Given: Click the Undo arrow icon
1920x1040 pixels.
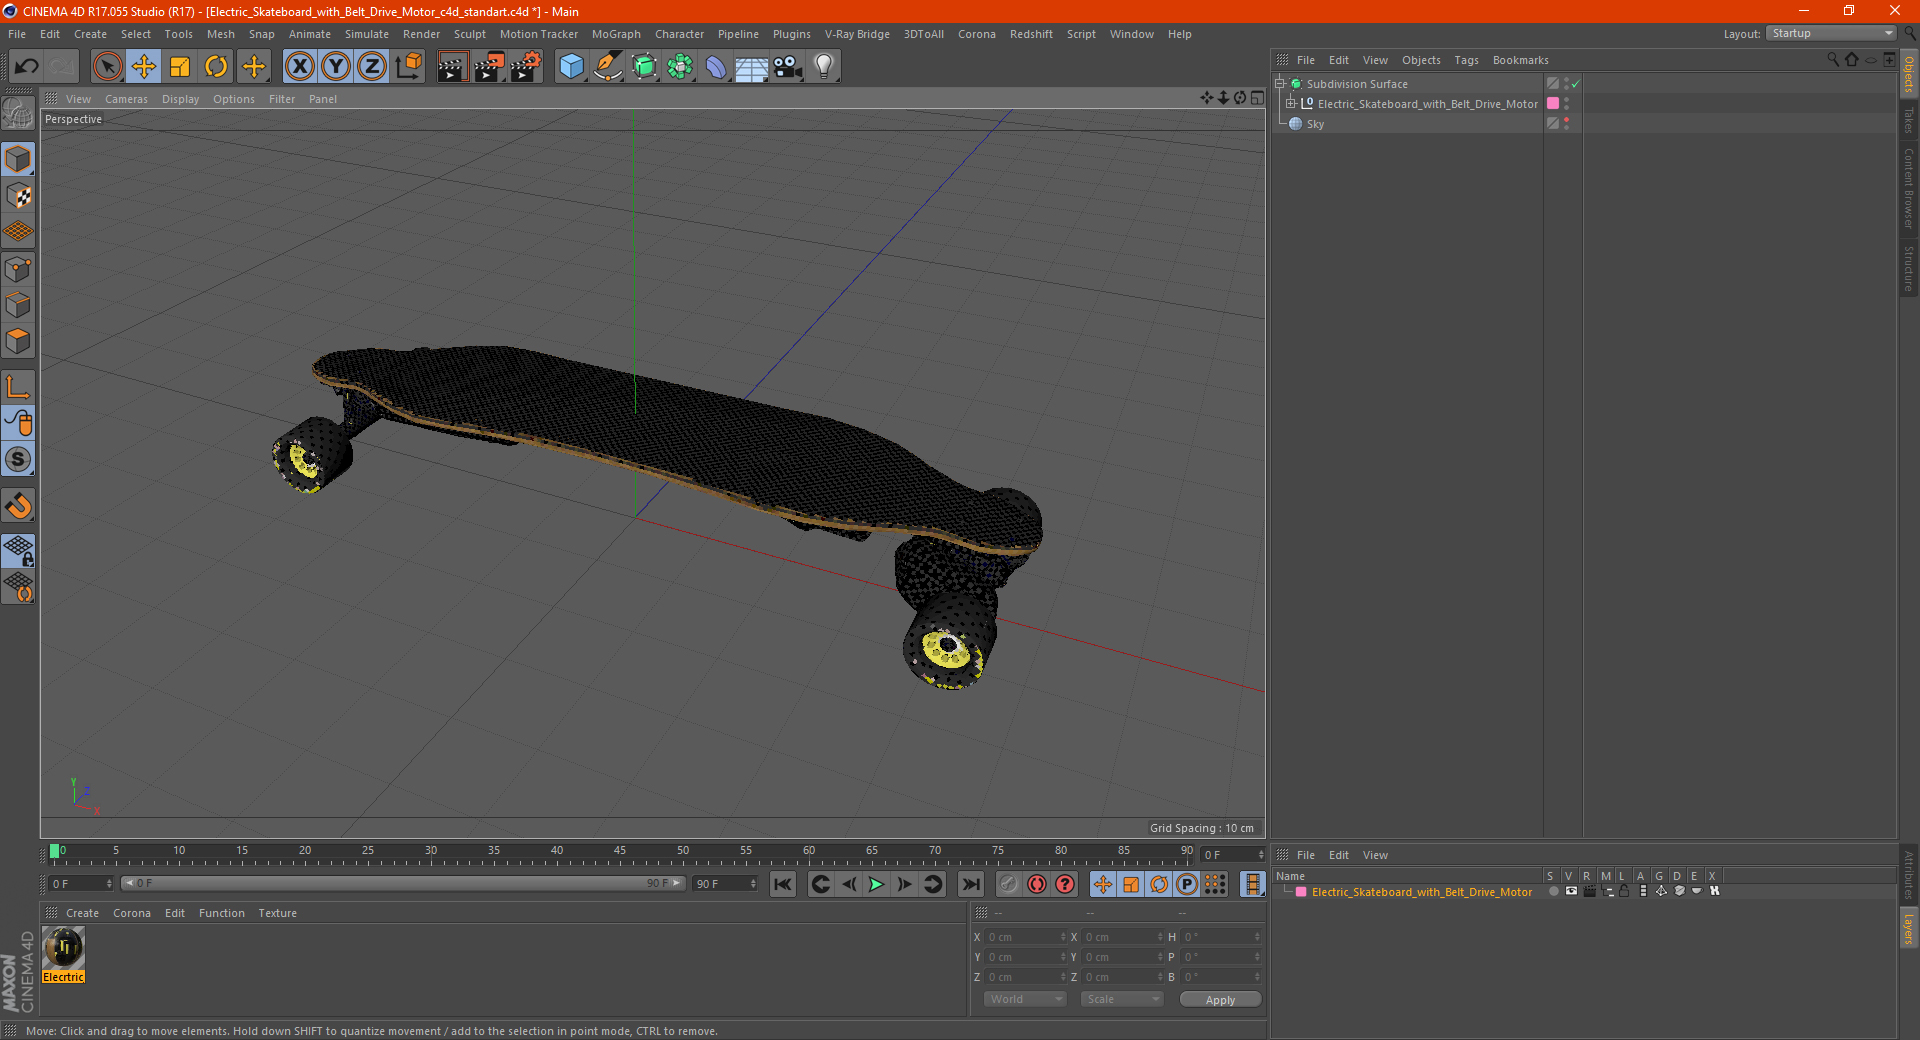Looking at the screenshot, I should click(27, 67).
